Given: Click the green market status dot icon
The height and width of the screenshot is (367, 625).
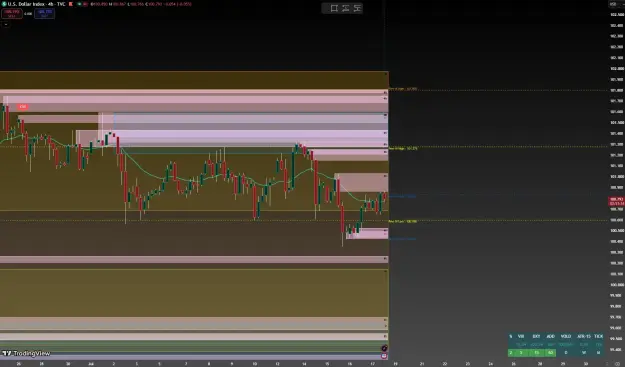Looking at the screenshot, I should click(79, 4).
